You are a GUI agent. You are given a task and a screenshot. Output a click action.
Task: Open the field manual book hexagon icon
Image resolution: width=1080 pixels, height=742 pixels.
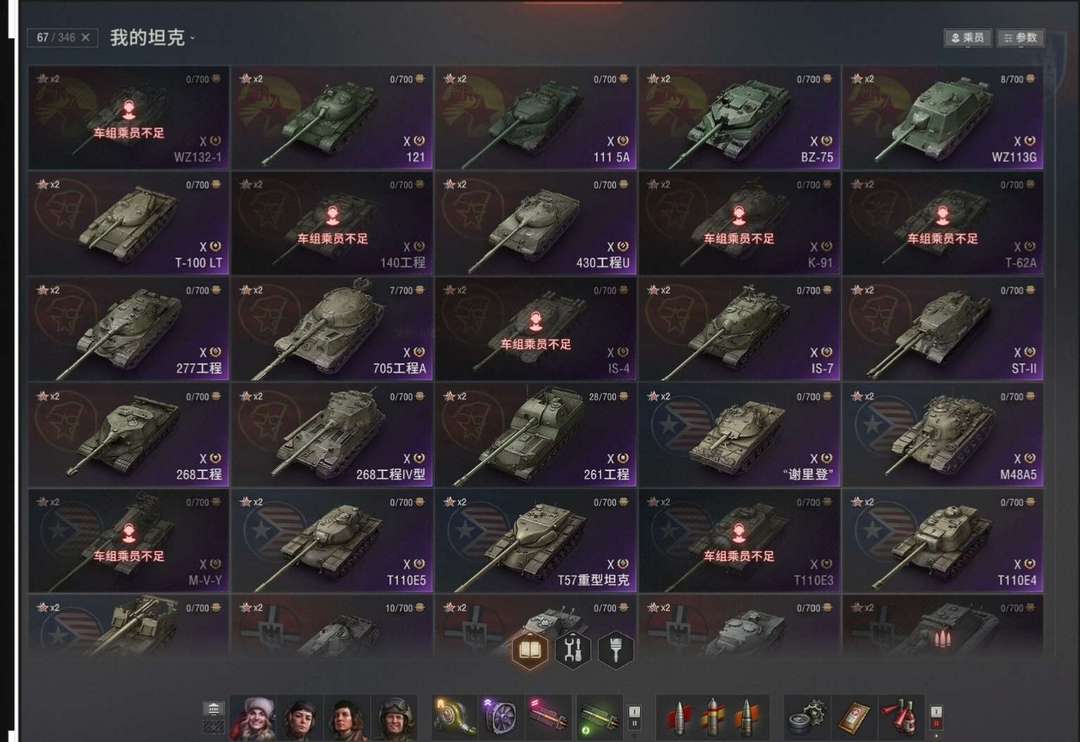click(530, 650)
